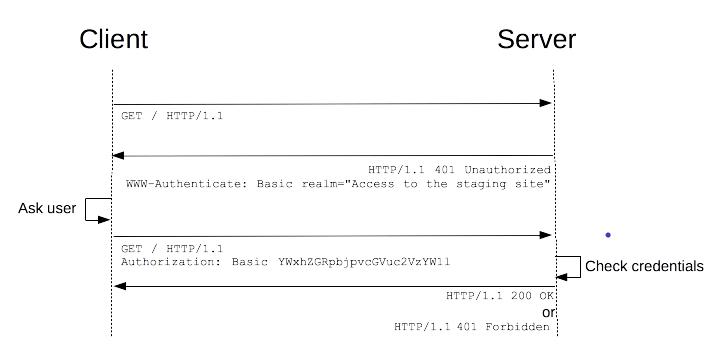Click the Ask user label
The image size is (715, 362).
47,208
